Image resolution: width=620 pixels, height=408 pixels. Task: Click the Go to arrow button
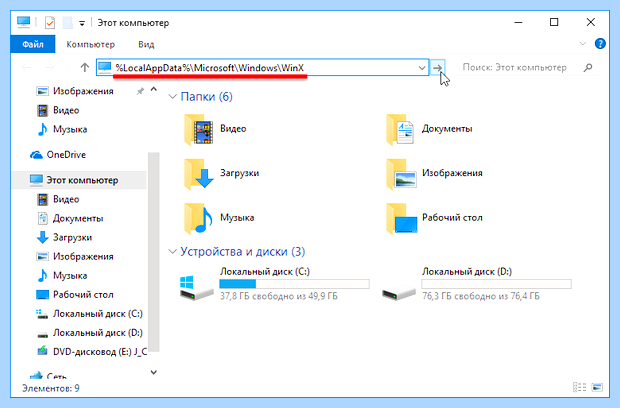click(x=437, y=68)
